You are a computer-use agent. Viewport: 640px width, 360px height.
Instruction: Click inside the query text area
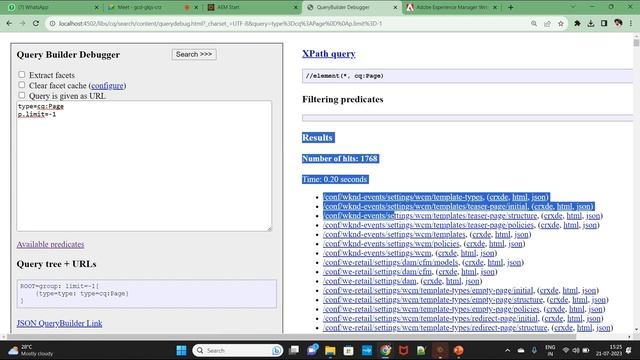(144, 166)
